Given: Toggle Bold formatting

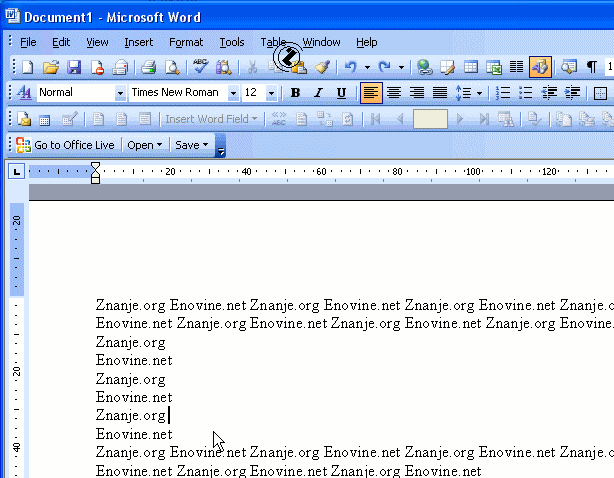Looking at the screenshot, I should (x=295, y=93).
